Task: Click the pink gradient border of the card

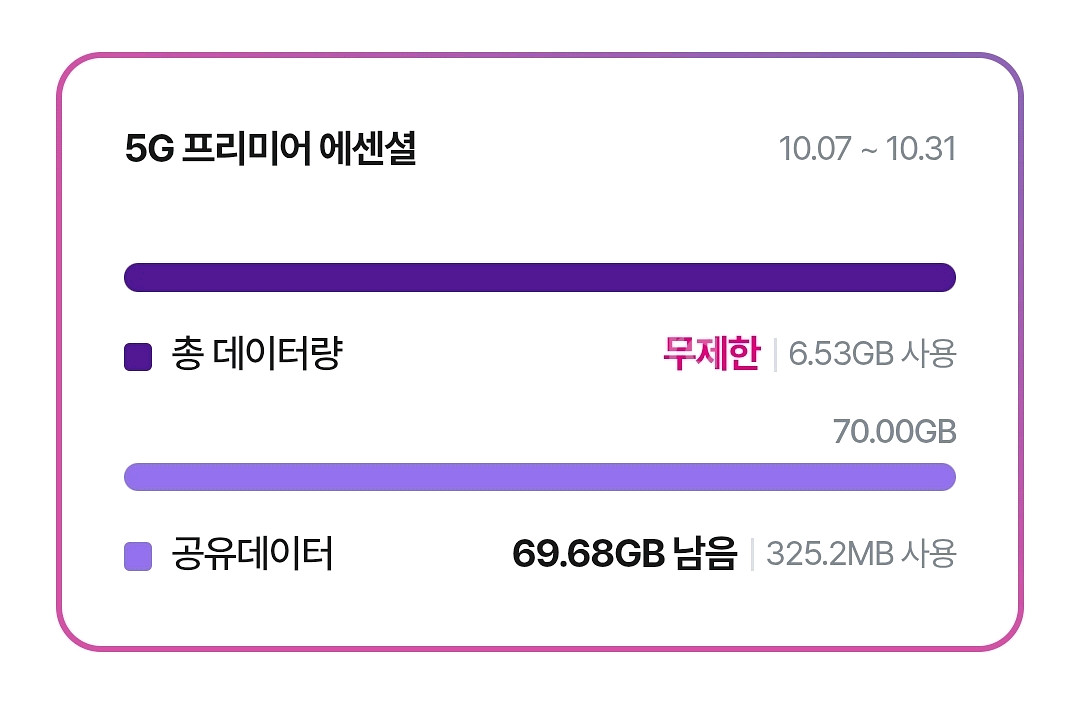Action: pos(59,350)
